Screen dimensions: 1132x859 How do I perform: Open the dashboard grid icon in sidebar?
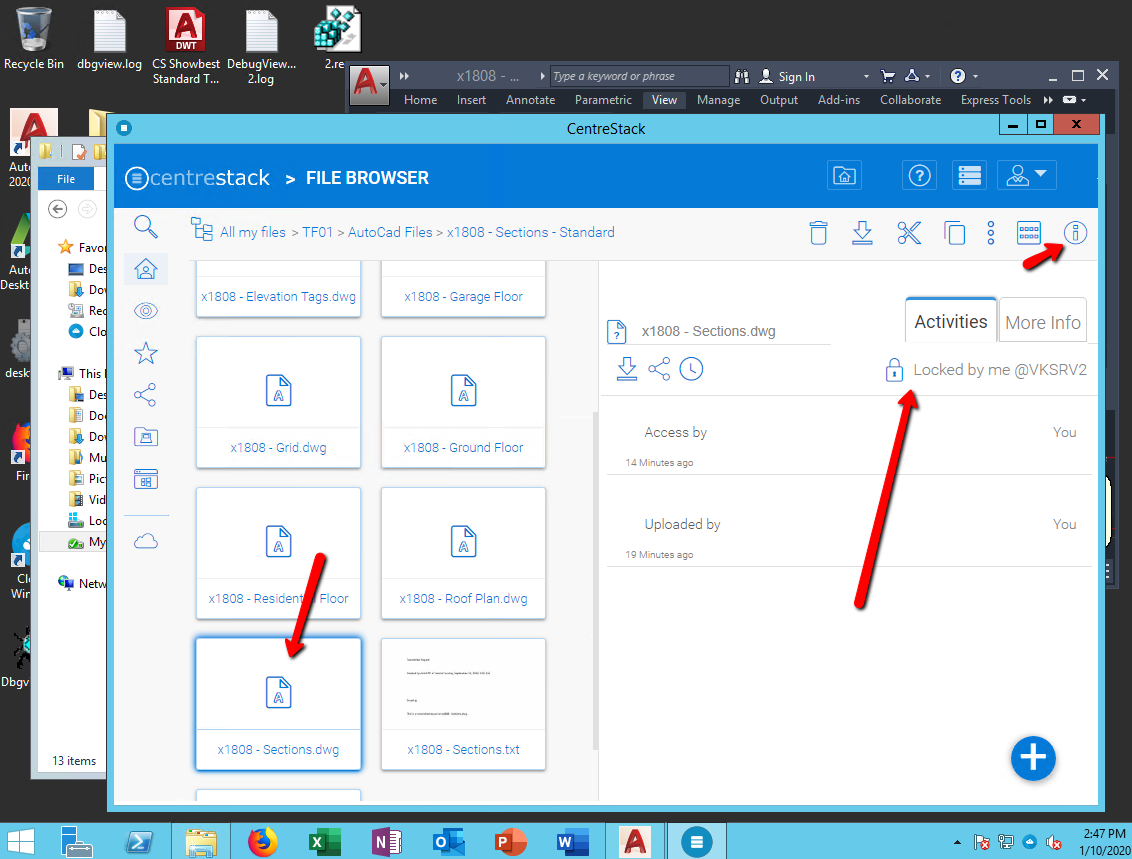tap(146, 479)
